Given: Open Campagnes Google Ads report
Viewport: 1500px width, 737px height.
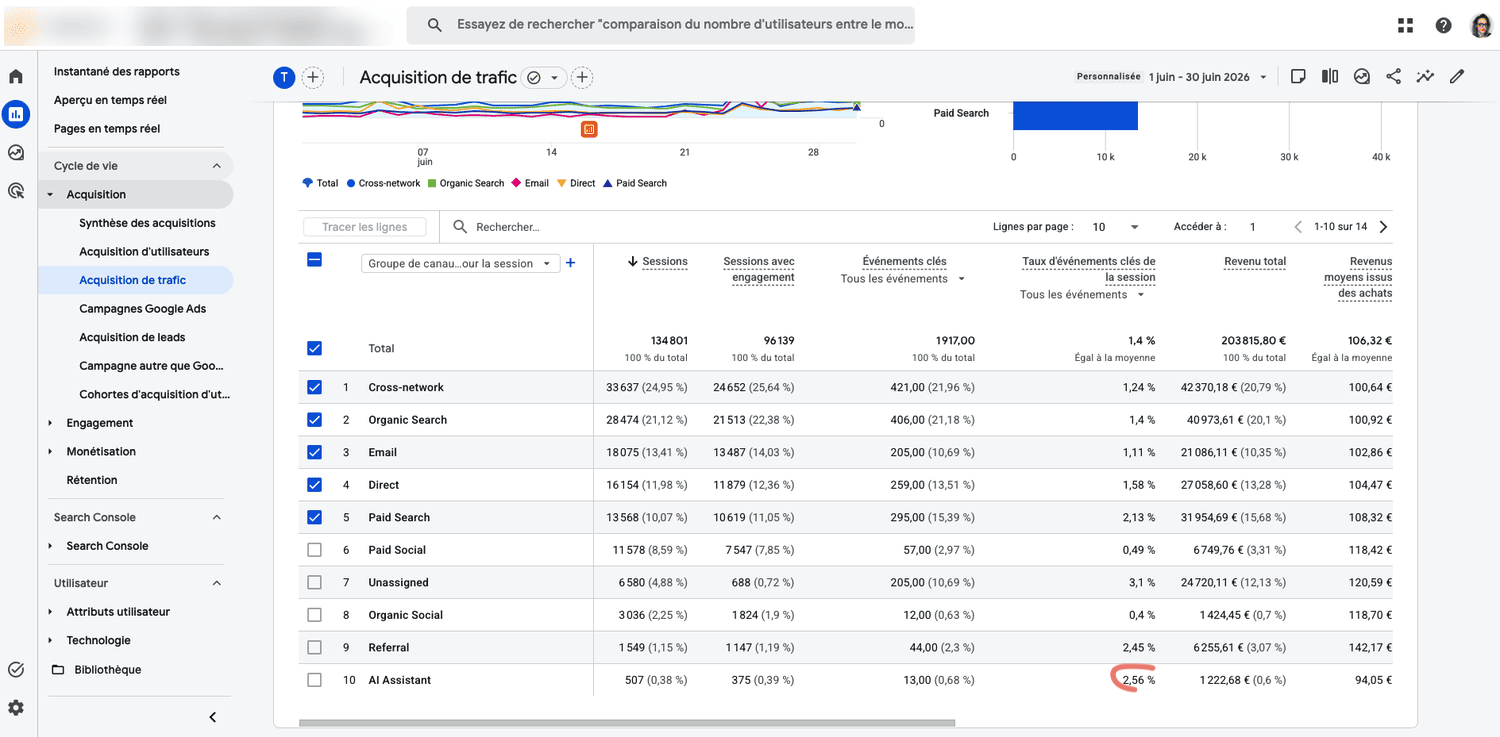Looking at the screenshot, I should click(x=143, y=309).
